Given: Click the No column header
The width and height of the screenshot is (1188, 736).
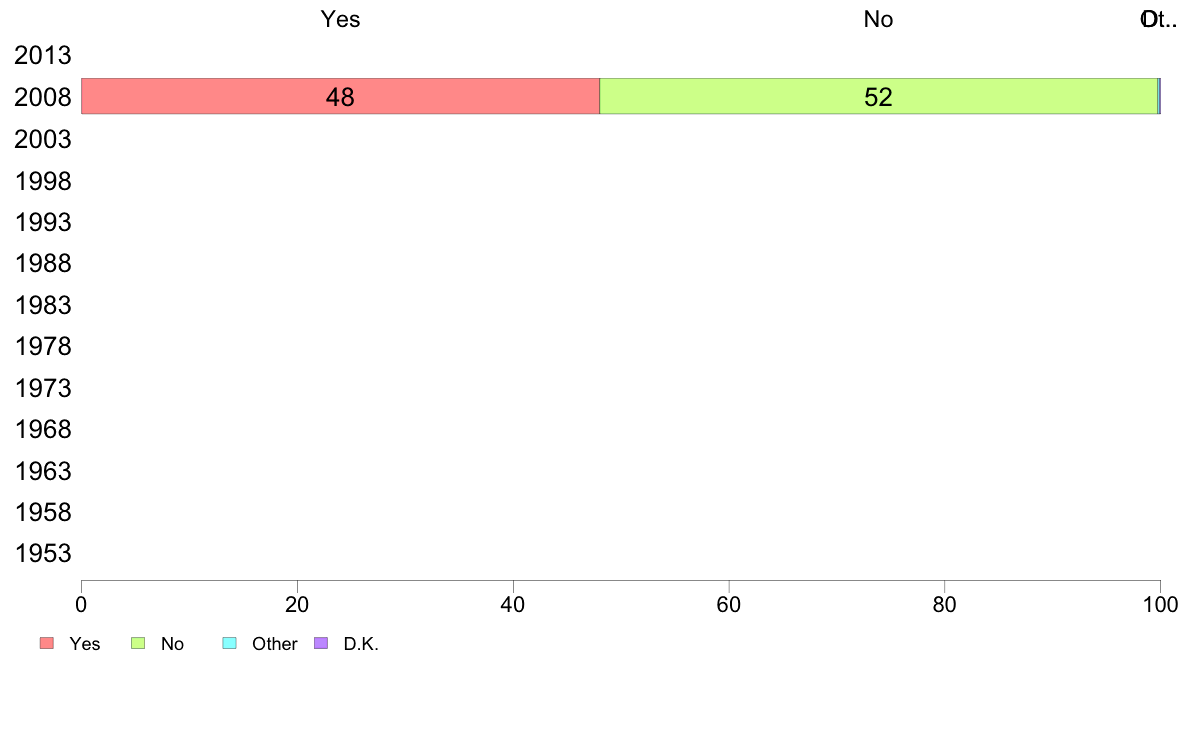Looking at the screenshot, I should 878,19.
